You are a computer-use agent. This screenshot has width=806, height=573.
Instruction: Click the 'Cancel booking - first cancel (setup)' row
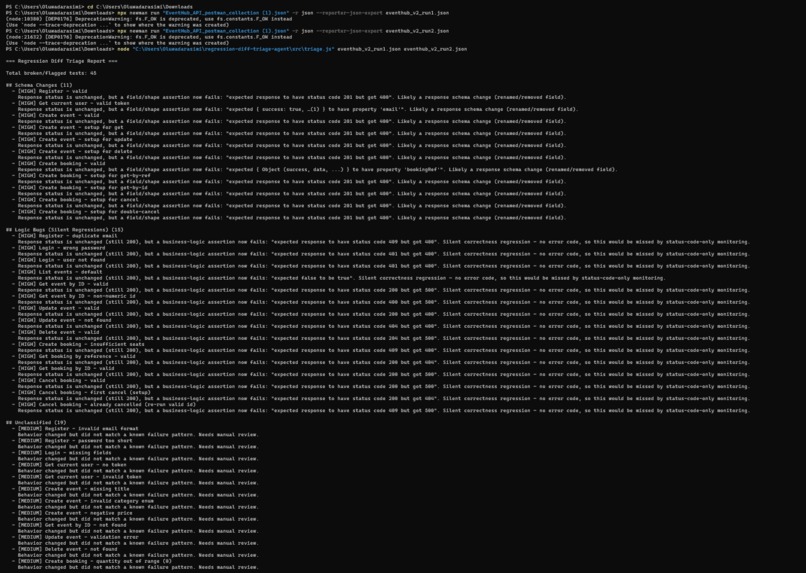(x=82, y=393)
